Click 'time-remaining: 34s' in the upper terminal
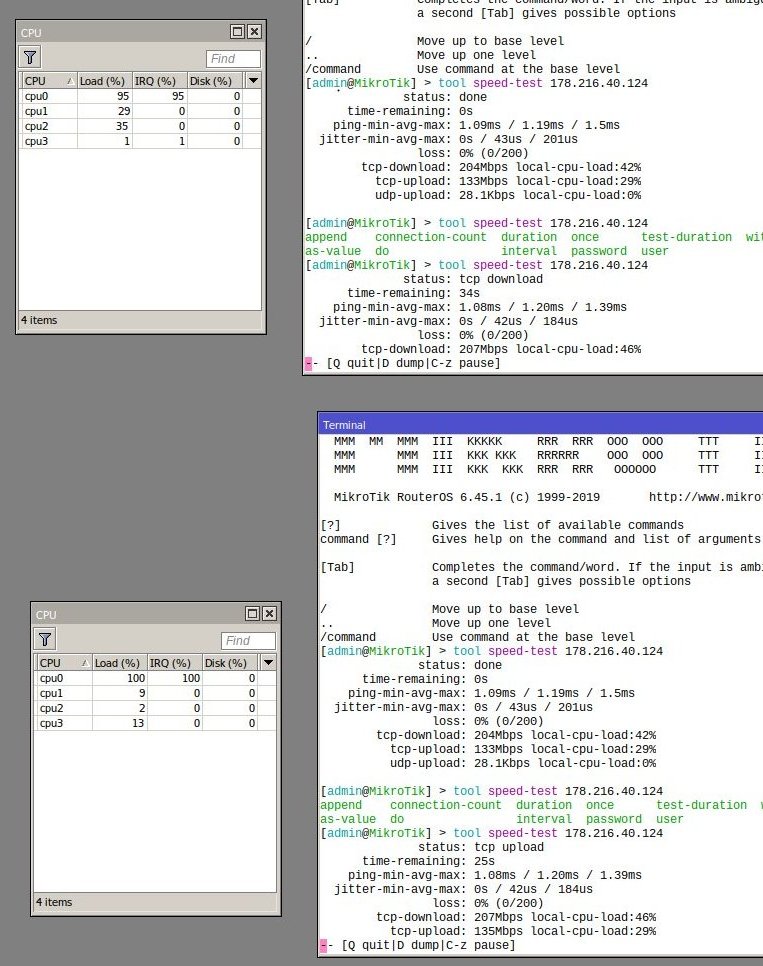 pyautogui.click(x=414, y=293)
